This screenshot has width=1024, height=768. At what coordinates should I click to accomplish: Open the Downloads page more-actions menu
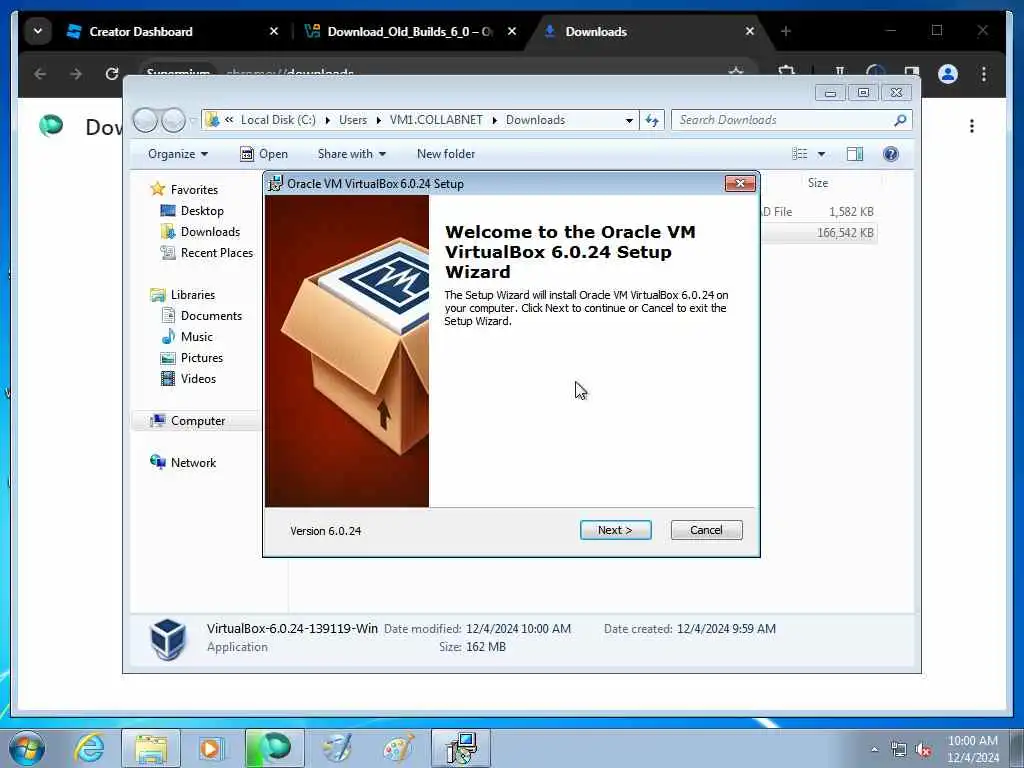click(972, 126)
